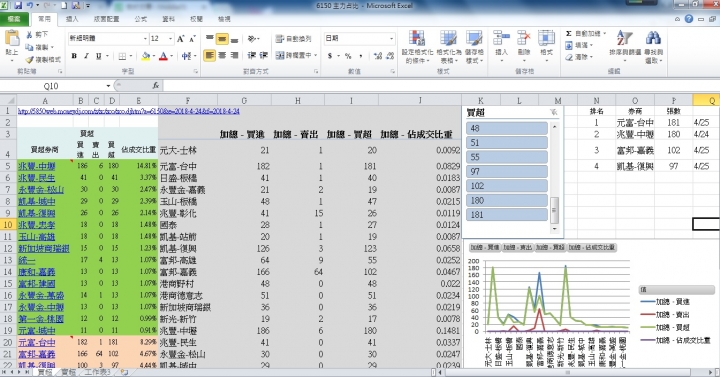The image size is (720, 377).
Task: Open Merge & Center (跨欄置中) dropdown arrow
Action: (315, 56)
